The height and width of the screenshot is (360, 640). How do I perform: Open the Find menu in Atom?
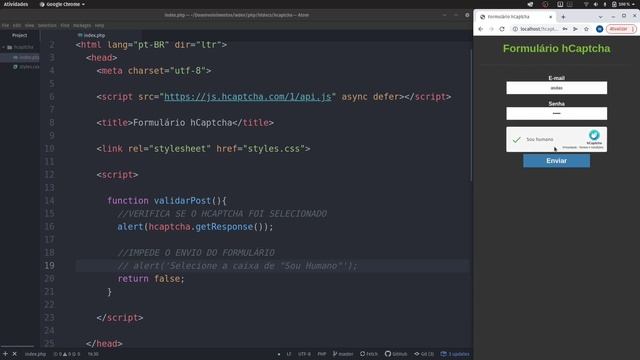coord(65,25)
